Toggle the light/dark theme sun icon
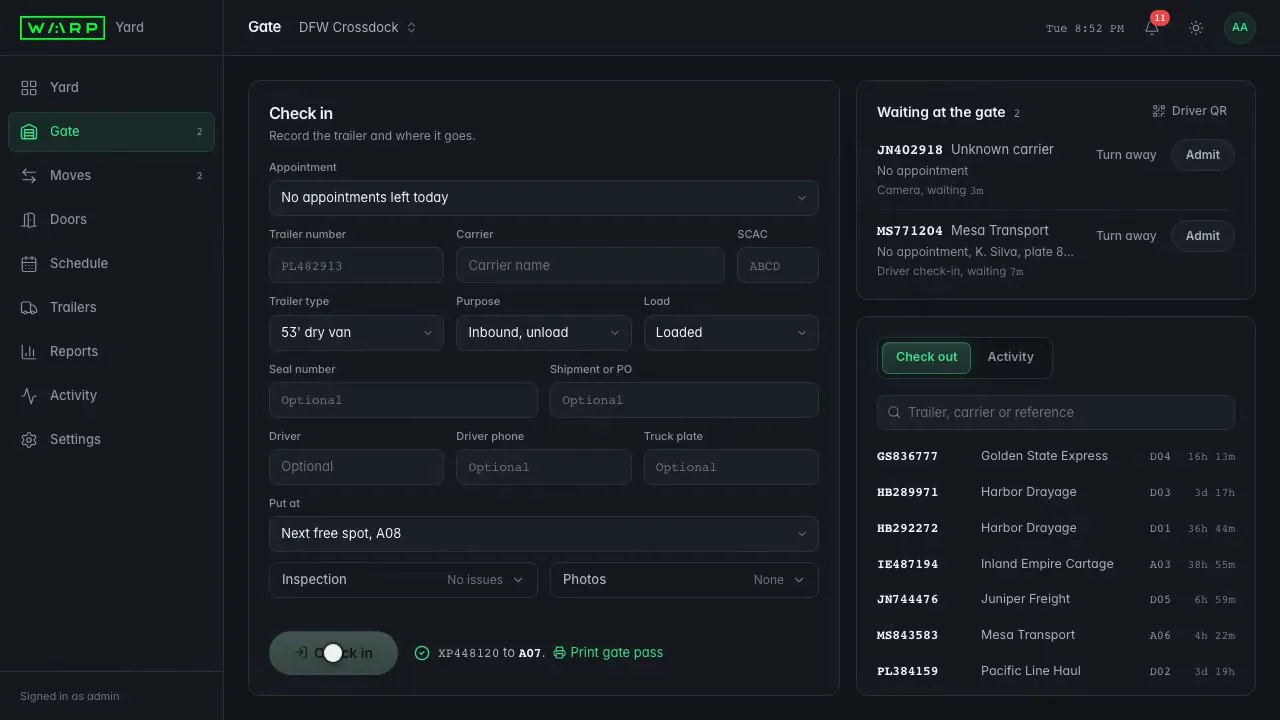The width and height of the screenshot is (1280, 720). (x=1196, y=28)
